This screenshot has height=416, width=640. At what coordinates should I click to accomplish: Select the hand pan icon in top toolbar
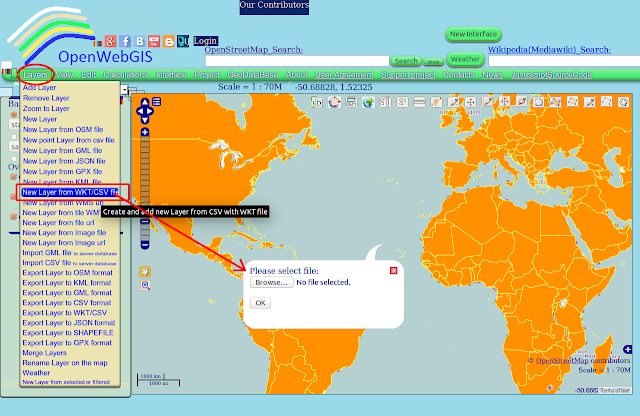(624, 102)
